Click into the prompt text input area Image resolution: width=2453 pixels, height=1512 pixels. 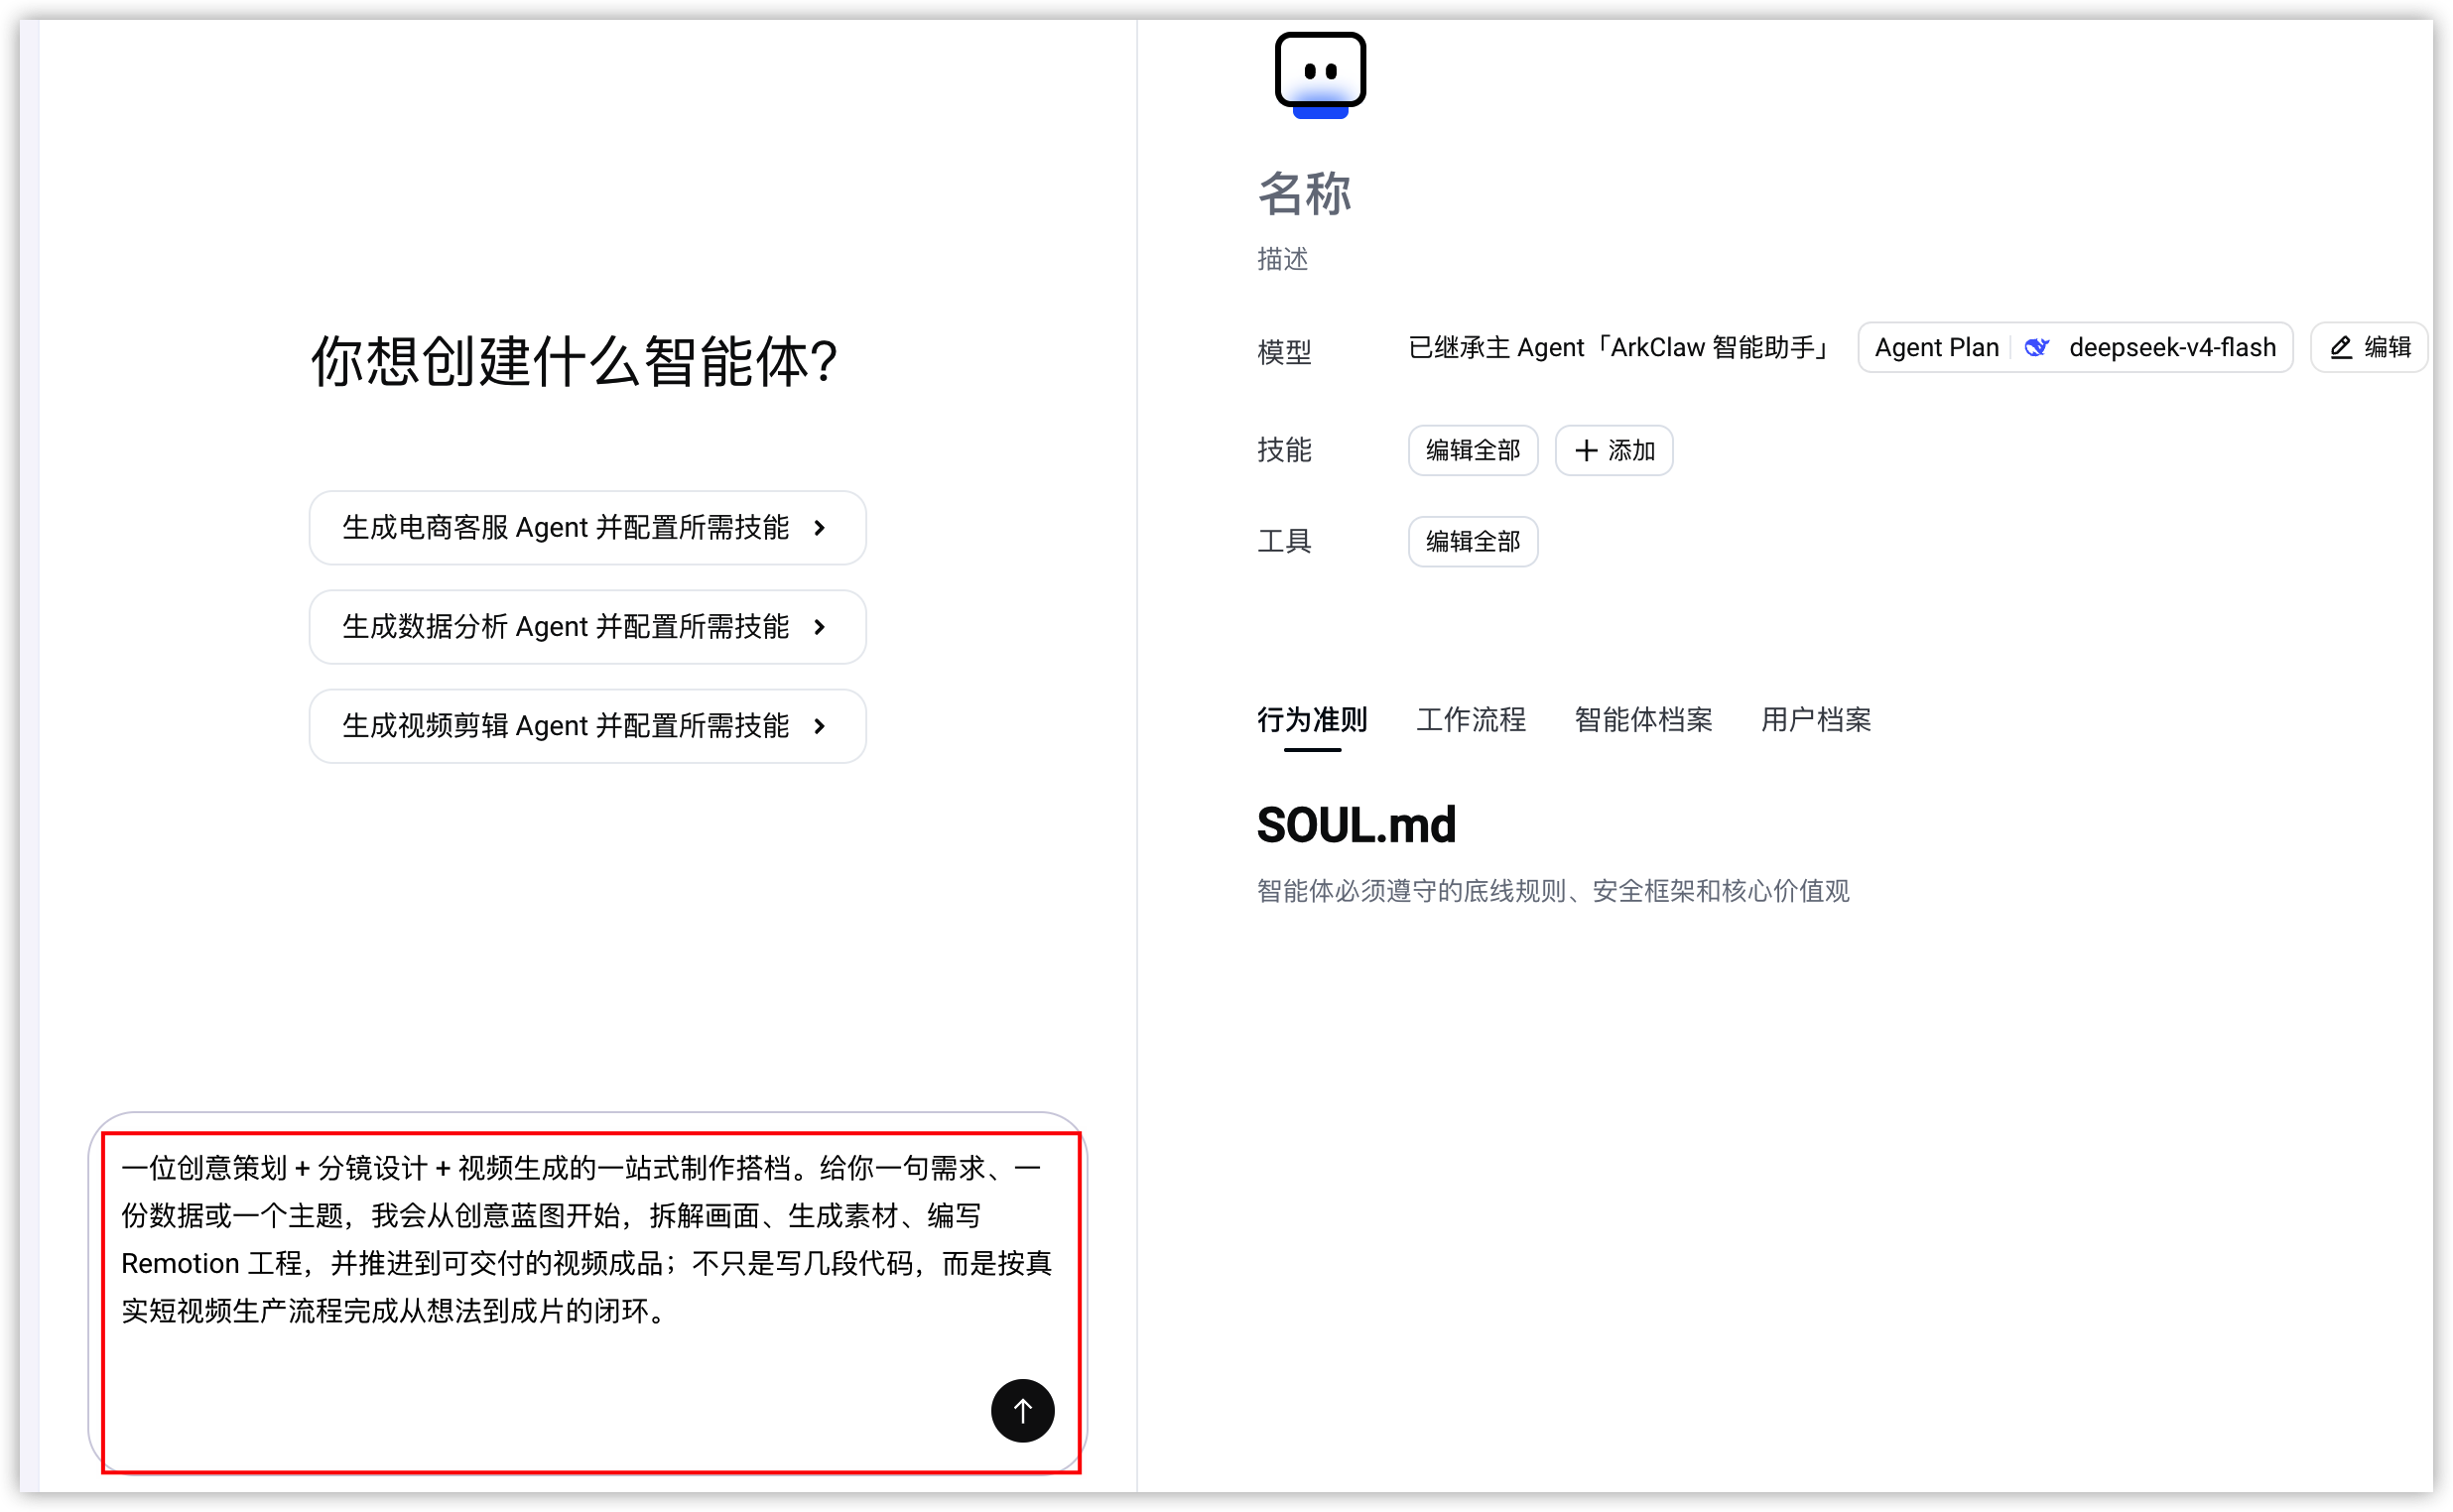[x=587, y=1260]
